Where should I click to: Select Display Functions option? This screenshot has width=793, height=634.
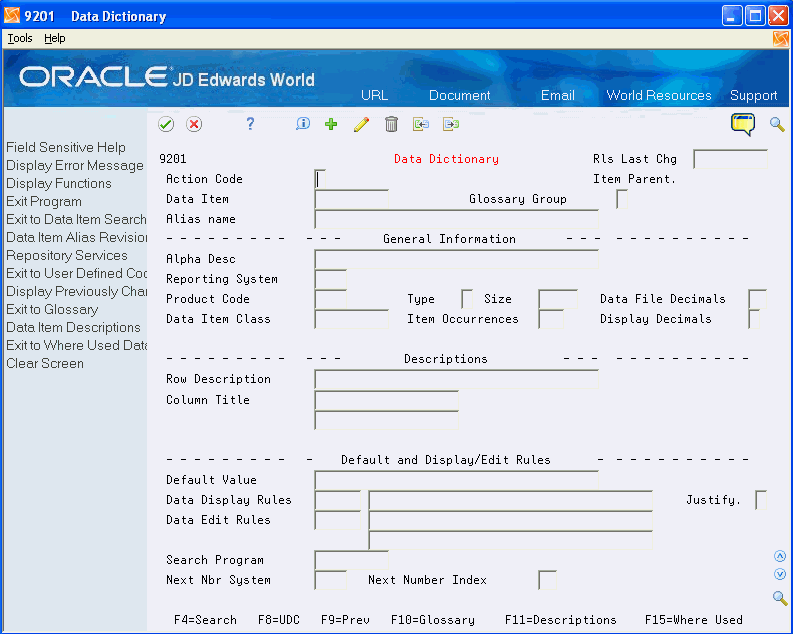(x=59, y=183)
